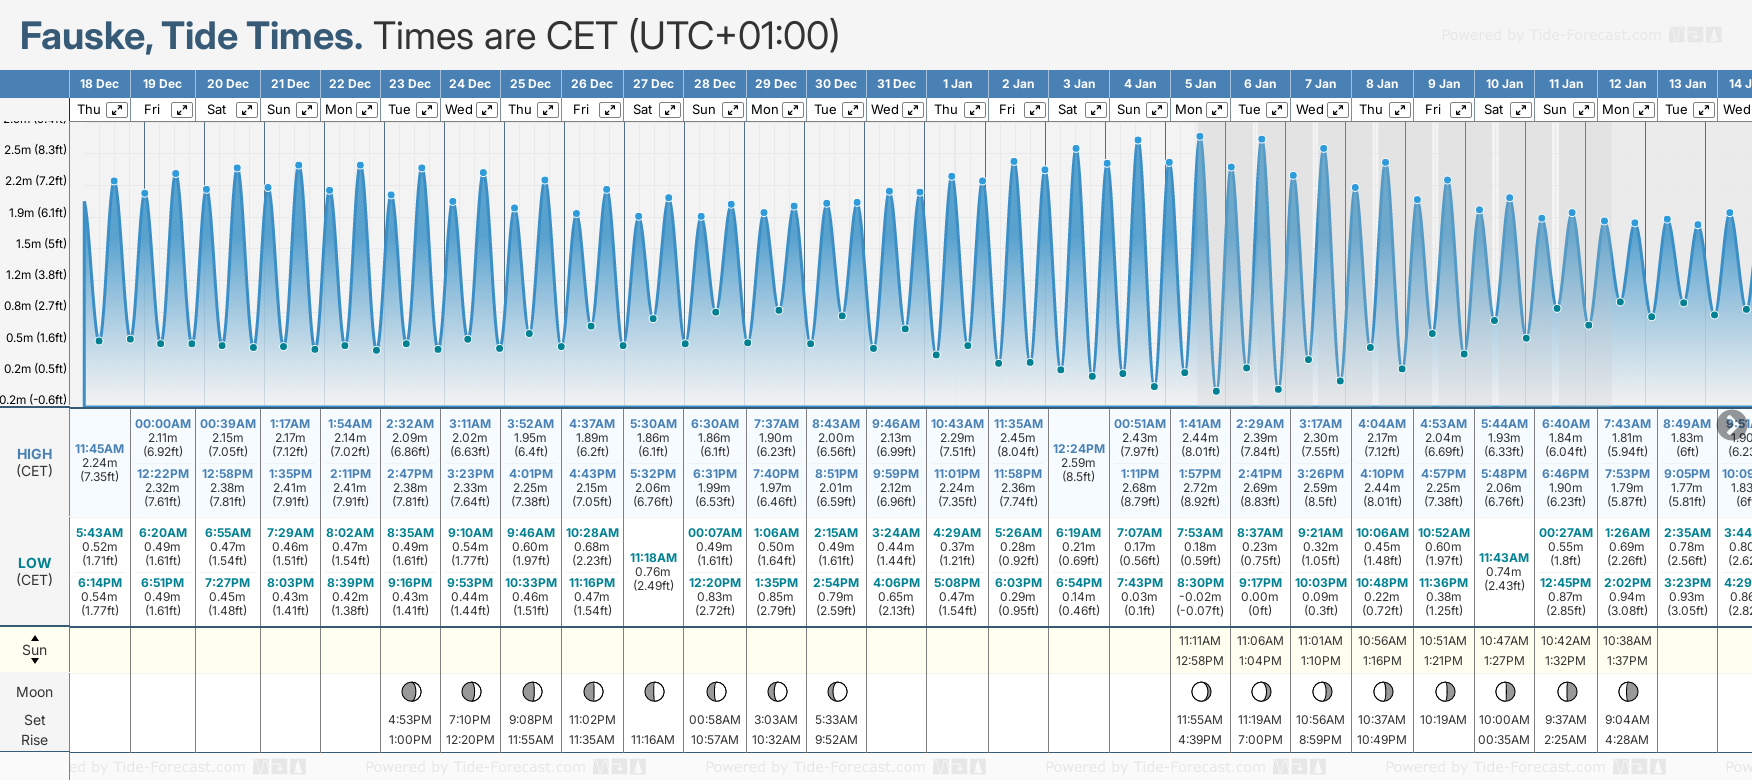Expand the Wed 31 Dec column

coord(912,110)
